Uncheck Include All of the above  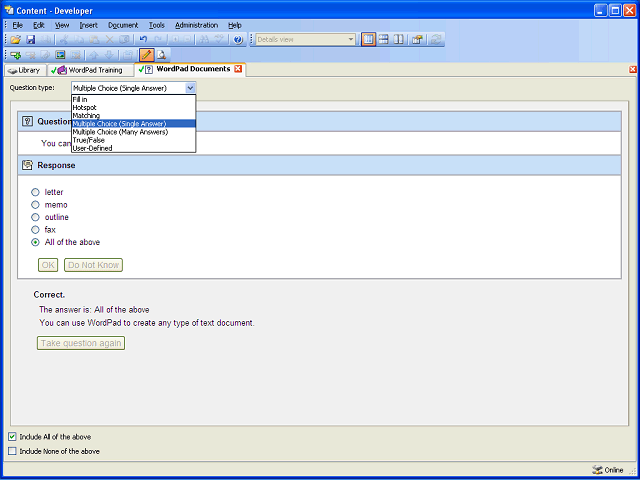[x=12, y=437]
